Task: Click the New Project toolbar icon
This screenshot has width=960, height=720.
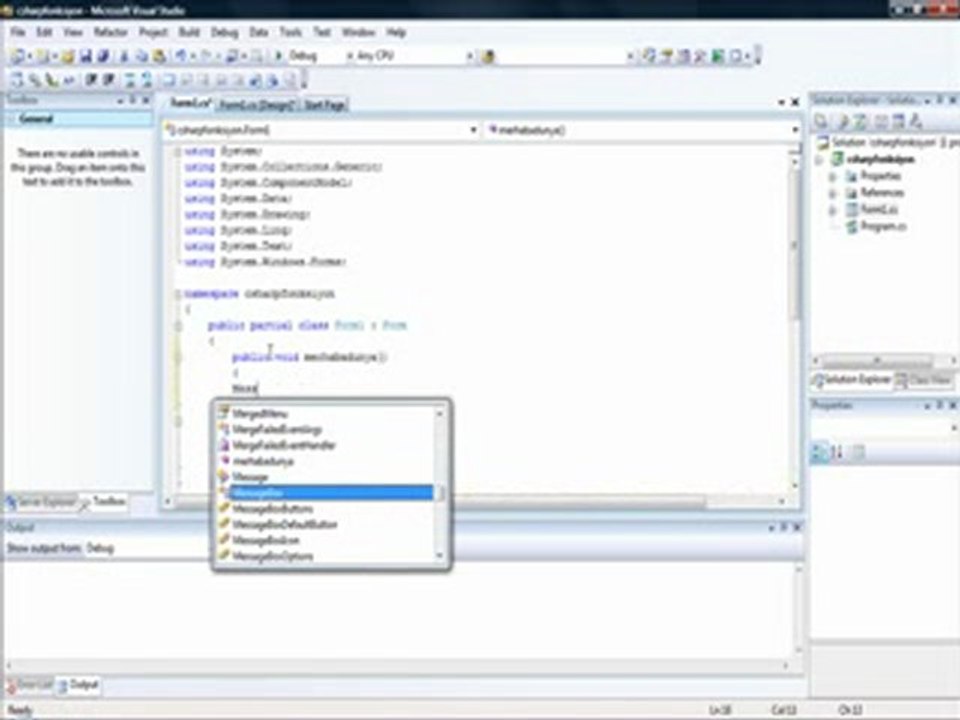Action: tap(18, 56)
